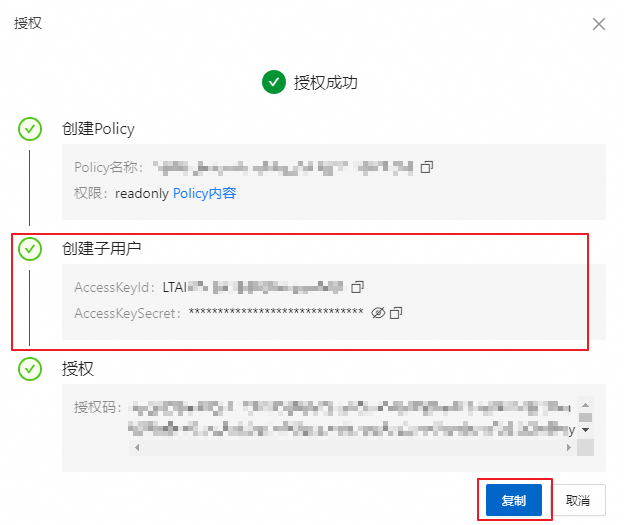Click the vertical scrollbar thumb of 授权码
Screen dimensions: 624x525
click(585, 417)
